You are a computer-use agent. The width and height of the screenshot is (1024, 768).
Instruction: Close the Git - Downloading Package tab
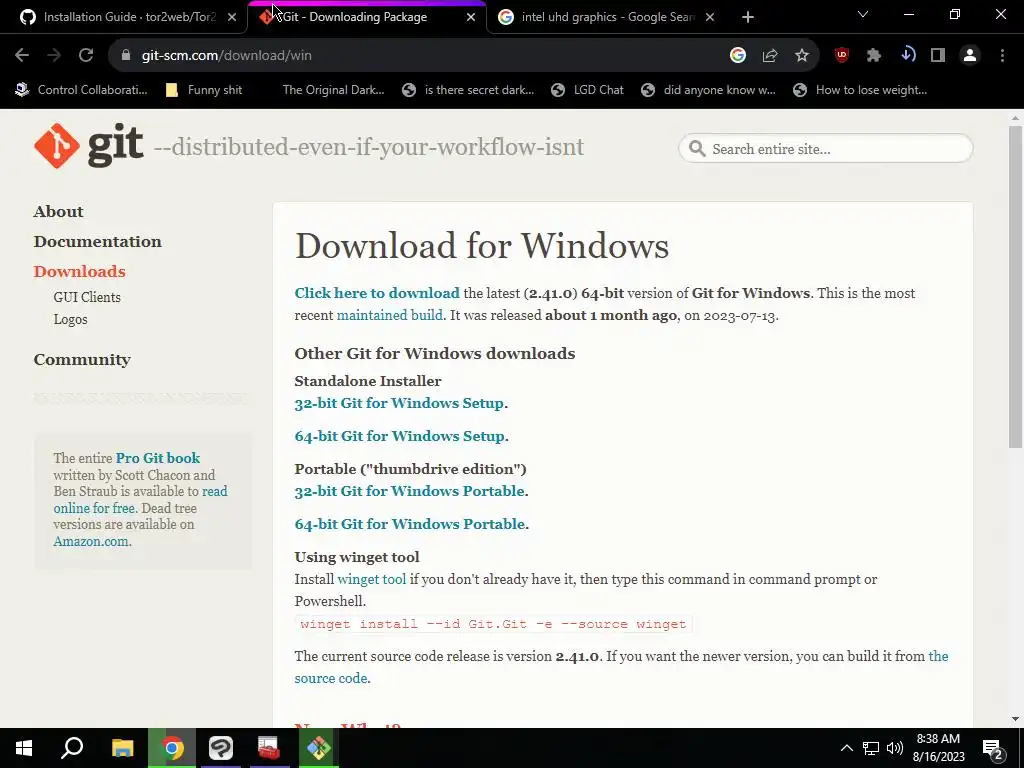471,17
